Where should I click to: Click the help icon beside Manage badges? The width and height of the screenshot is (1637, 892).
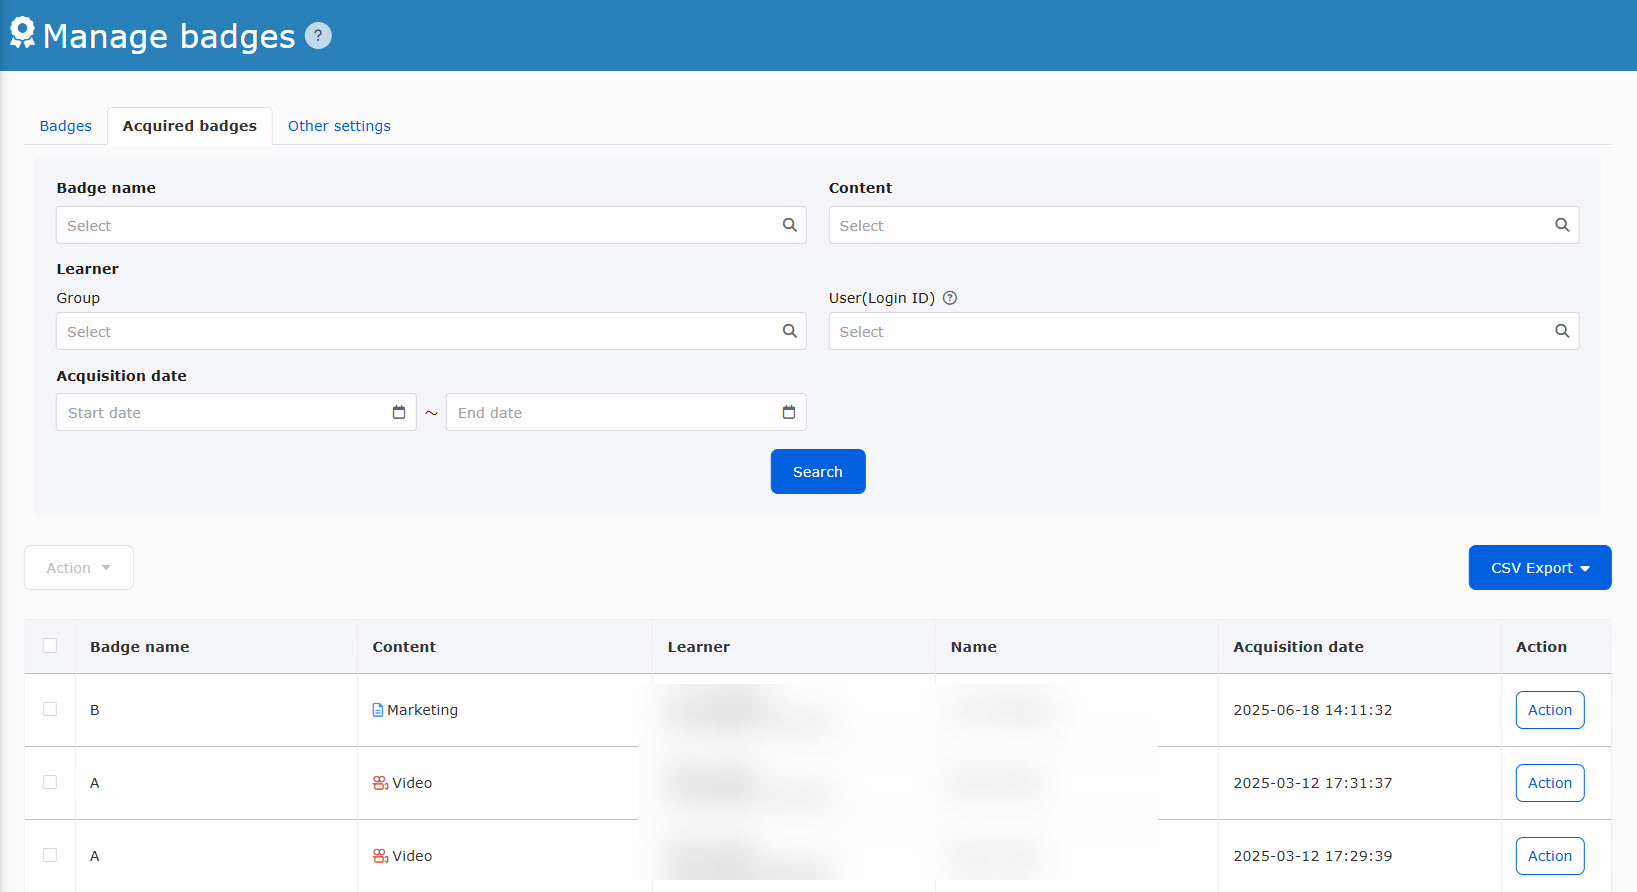(x=318, y=36)
